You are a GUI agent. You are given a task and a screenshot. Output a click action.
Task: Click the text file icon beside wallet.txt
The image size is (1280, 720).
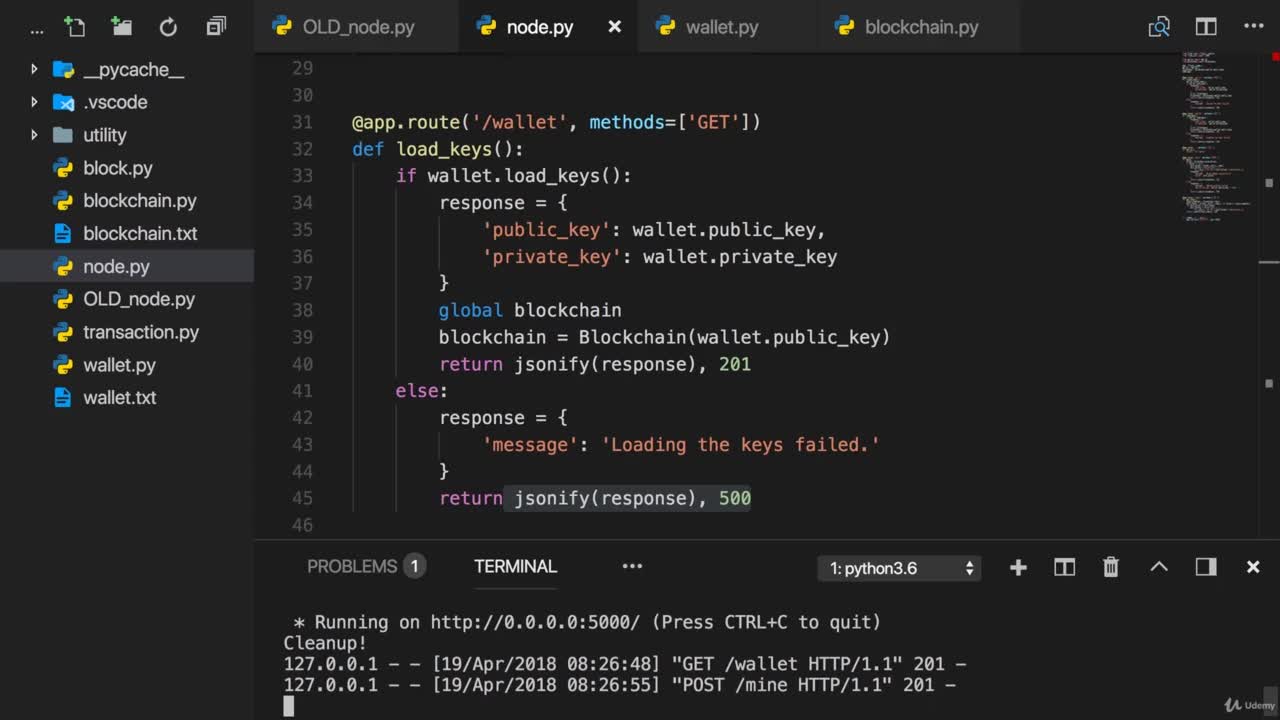[63, 398]
